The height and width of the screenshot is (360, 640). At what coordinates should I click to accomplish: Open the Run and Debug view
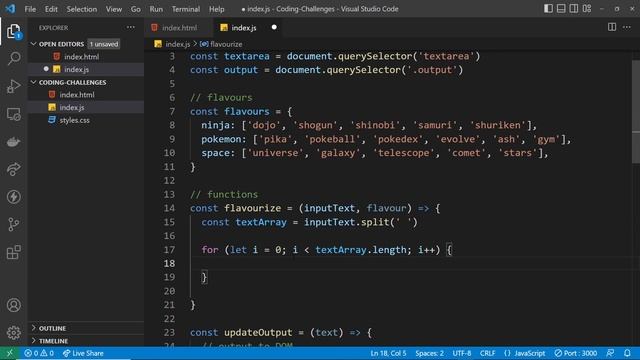[x=13, y=87]
